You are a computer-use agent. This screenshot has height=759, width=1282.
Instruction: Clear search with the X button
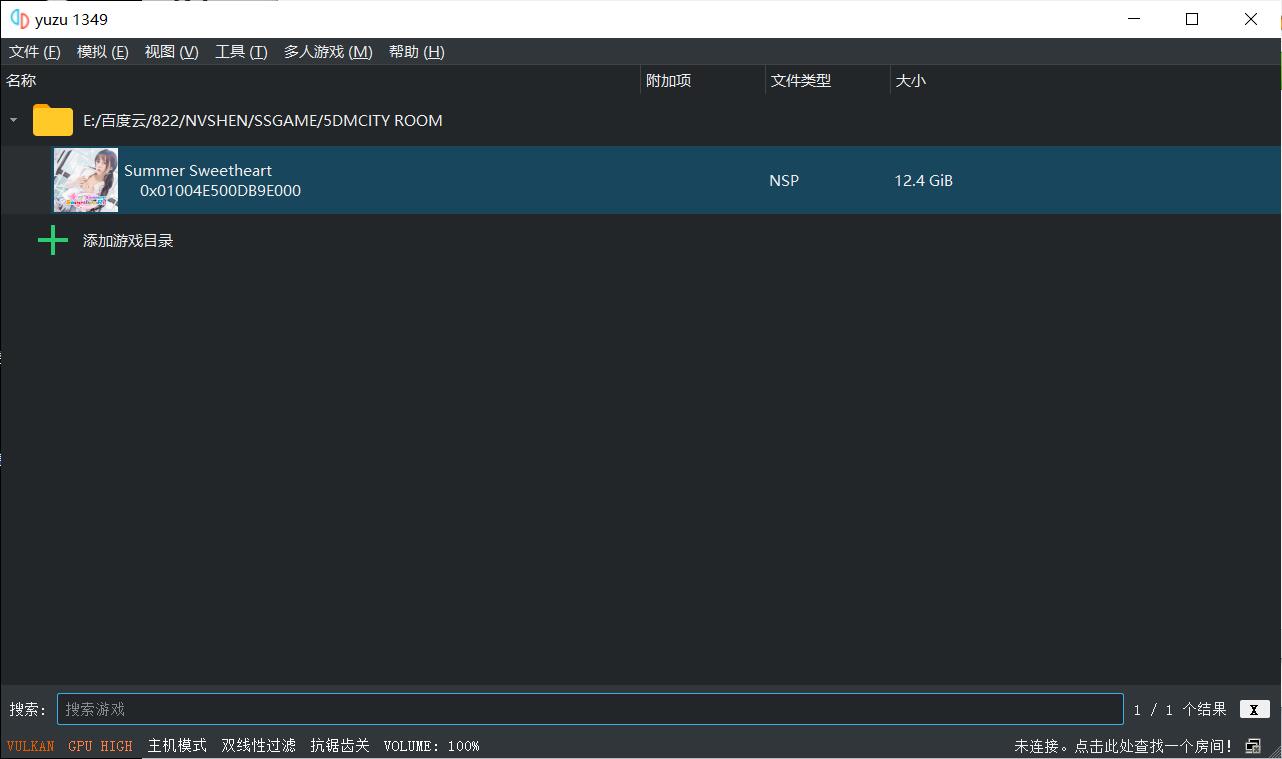click(x=1254, y=709)
